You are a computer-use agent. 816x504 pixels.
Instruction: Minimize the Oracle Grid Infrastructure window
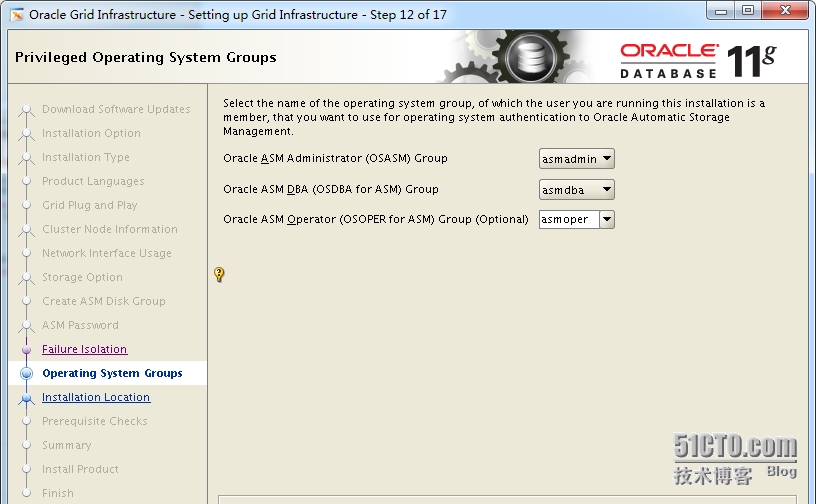pos(721,11)
